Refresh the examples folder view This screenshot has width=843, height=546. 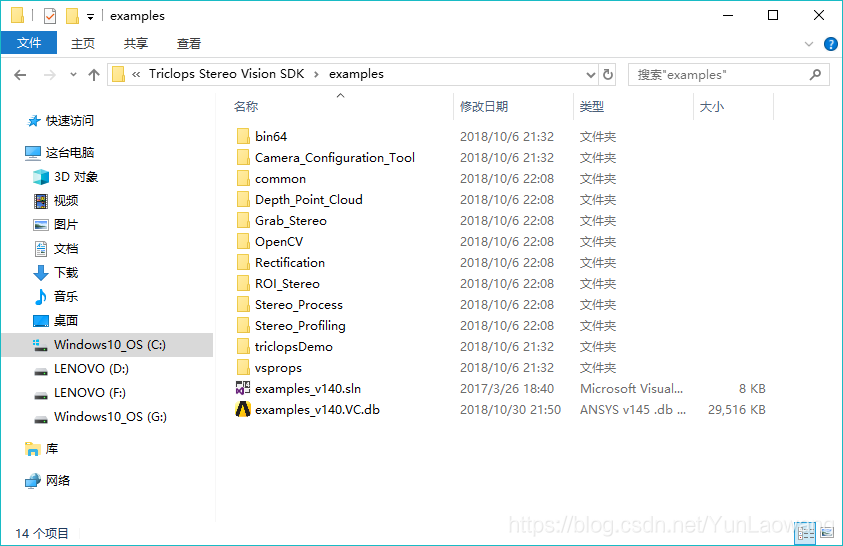pos(608,74)
